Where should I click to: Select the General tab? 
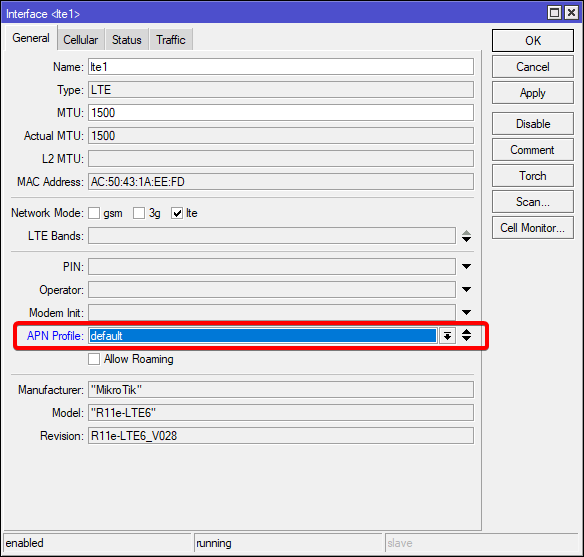tap(31, 38)
